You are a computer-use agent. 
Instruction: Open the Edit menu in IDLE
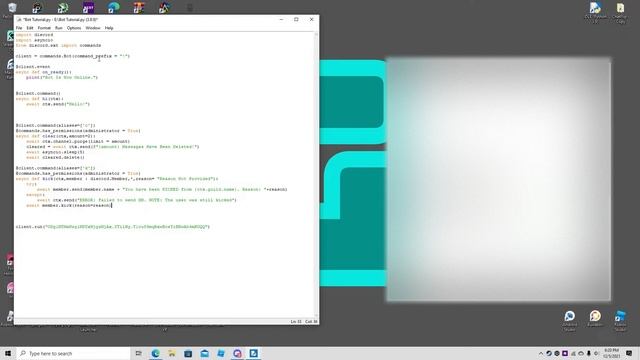[30, 28]
